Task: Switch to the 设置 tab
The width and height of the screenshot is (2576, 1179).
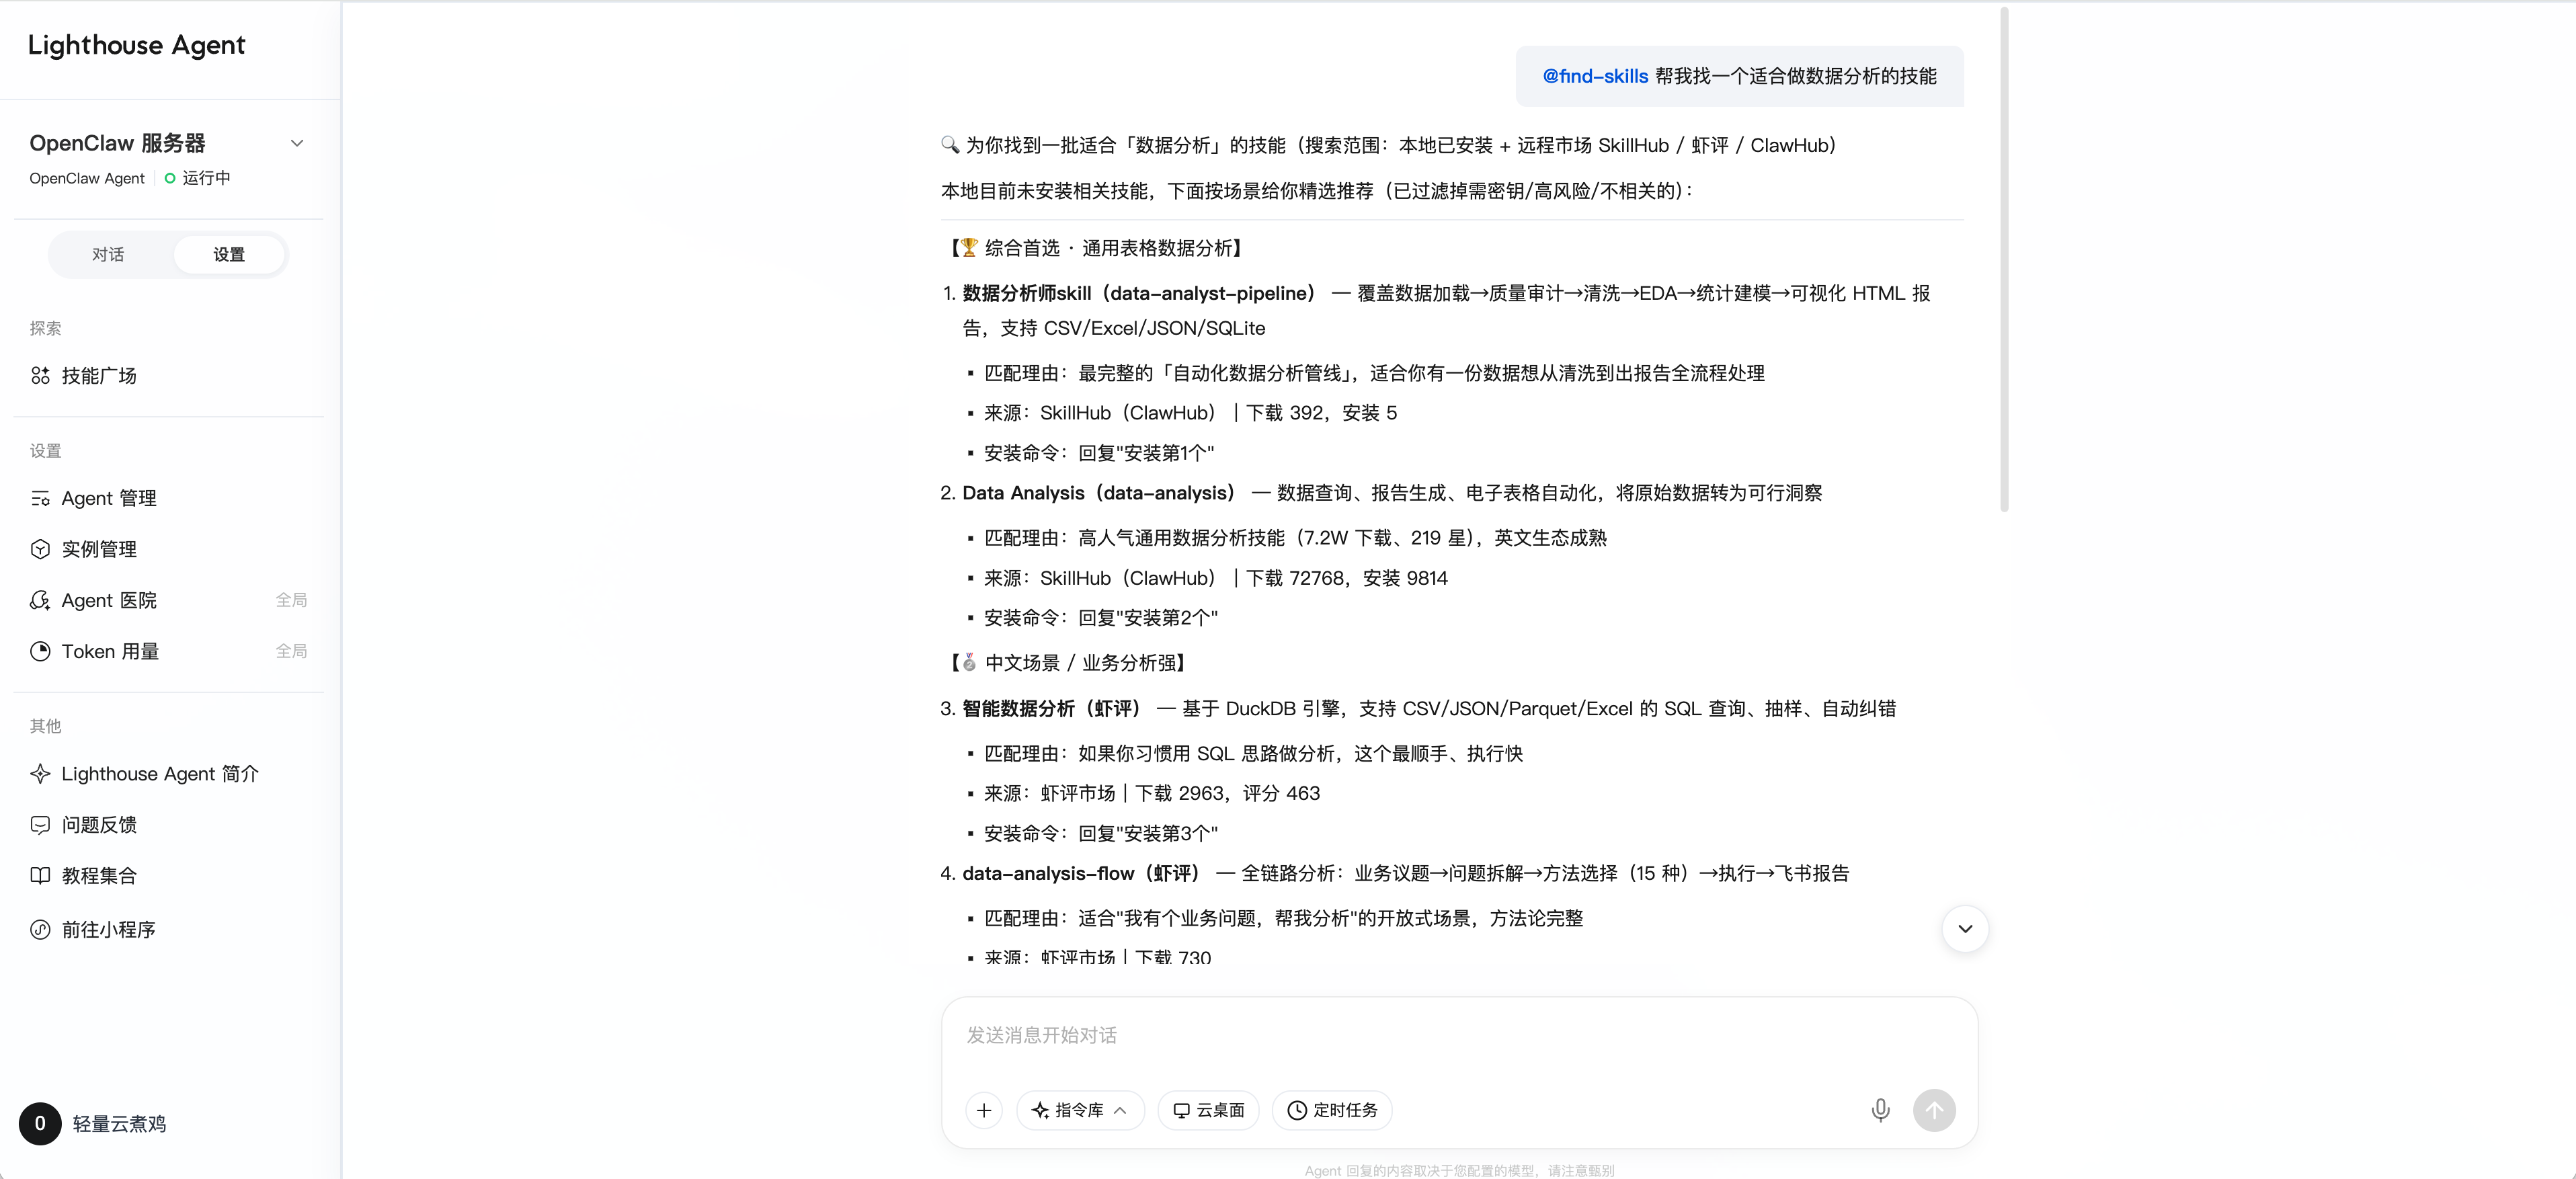Action: pos(229,254)
